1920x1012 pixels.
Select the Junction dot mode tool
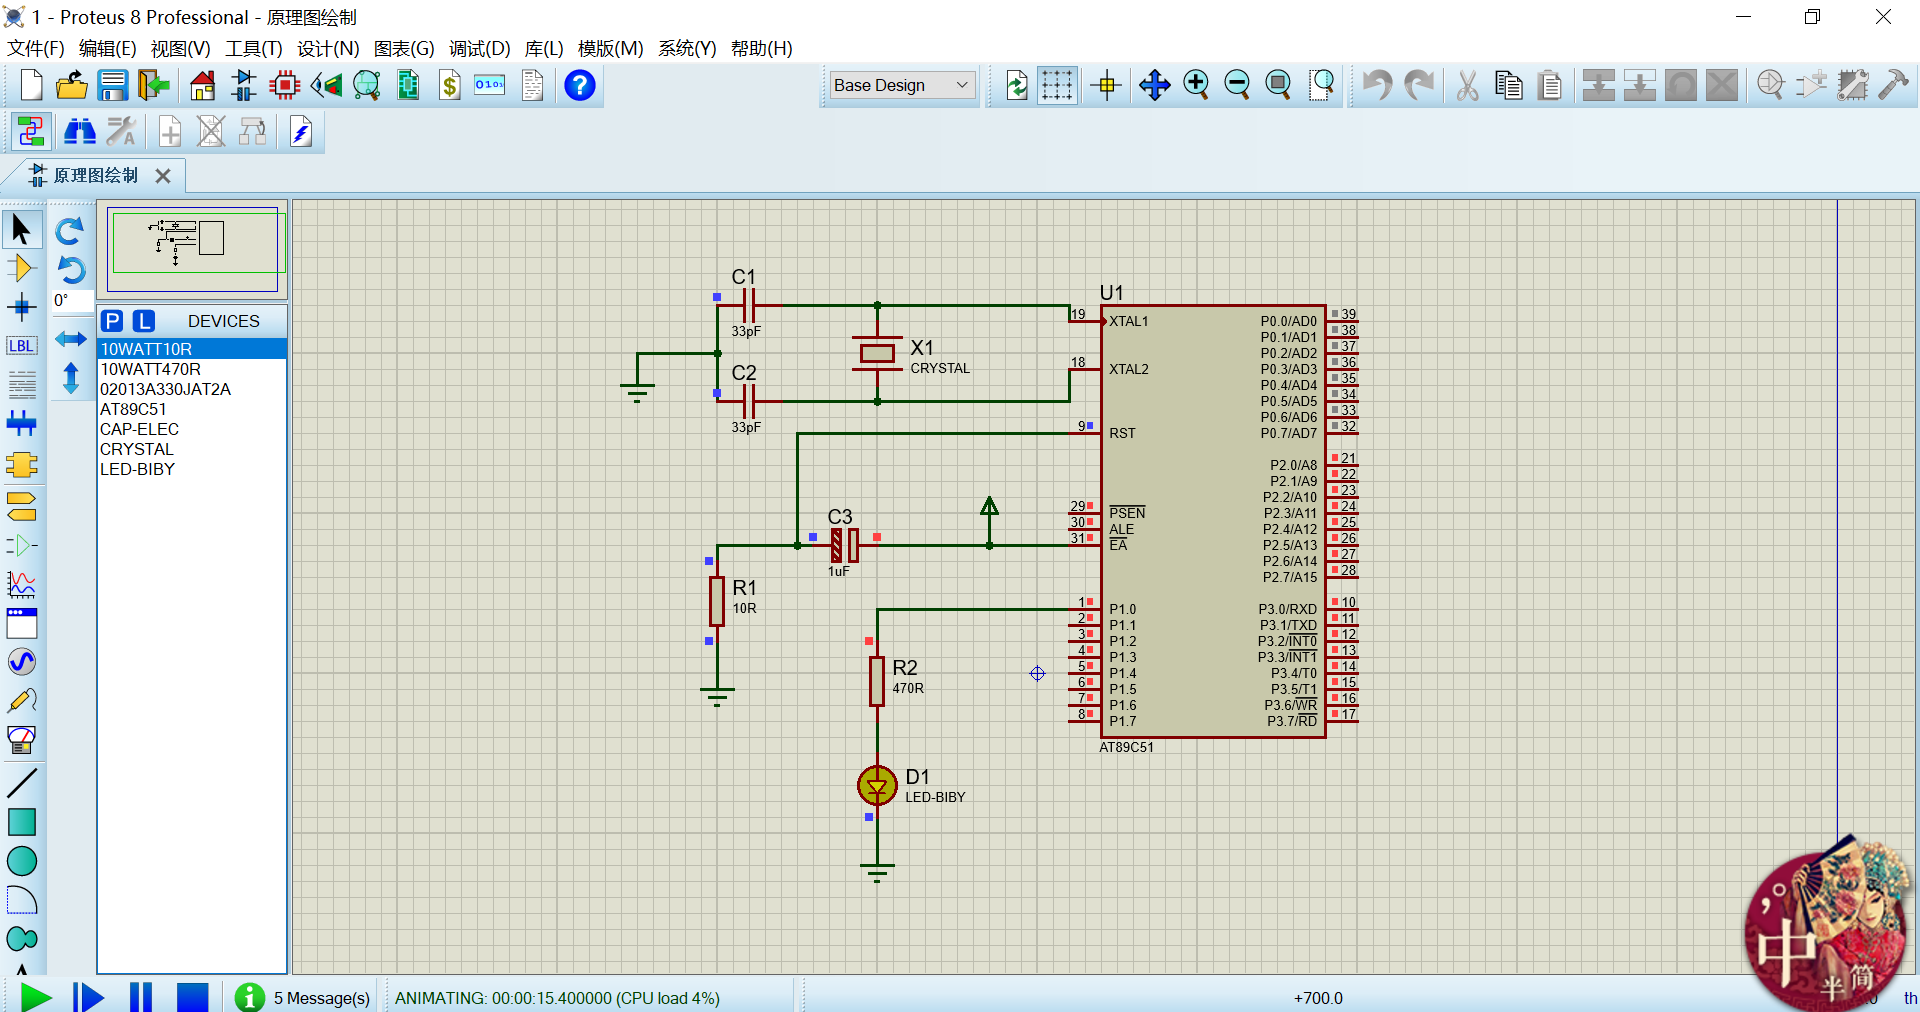pos(21,307)
